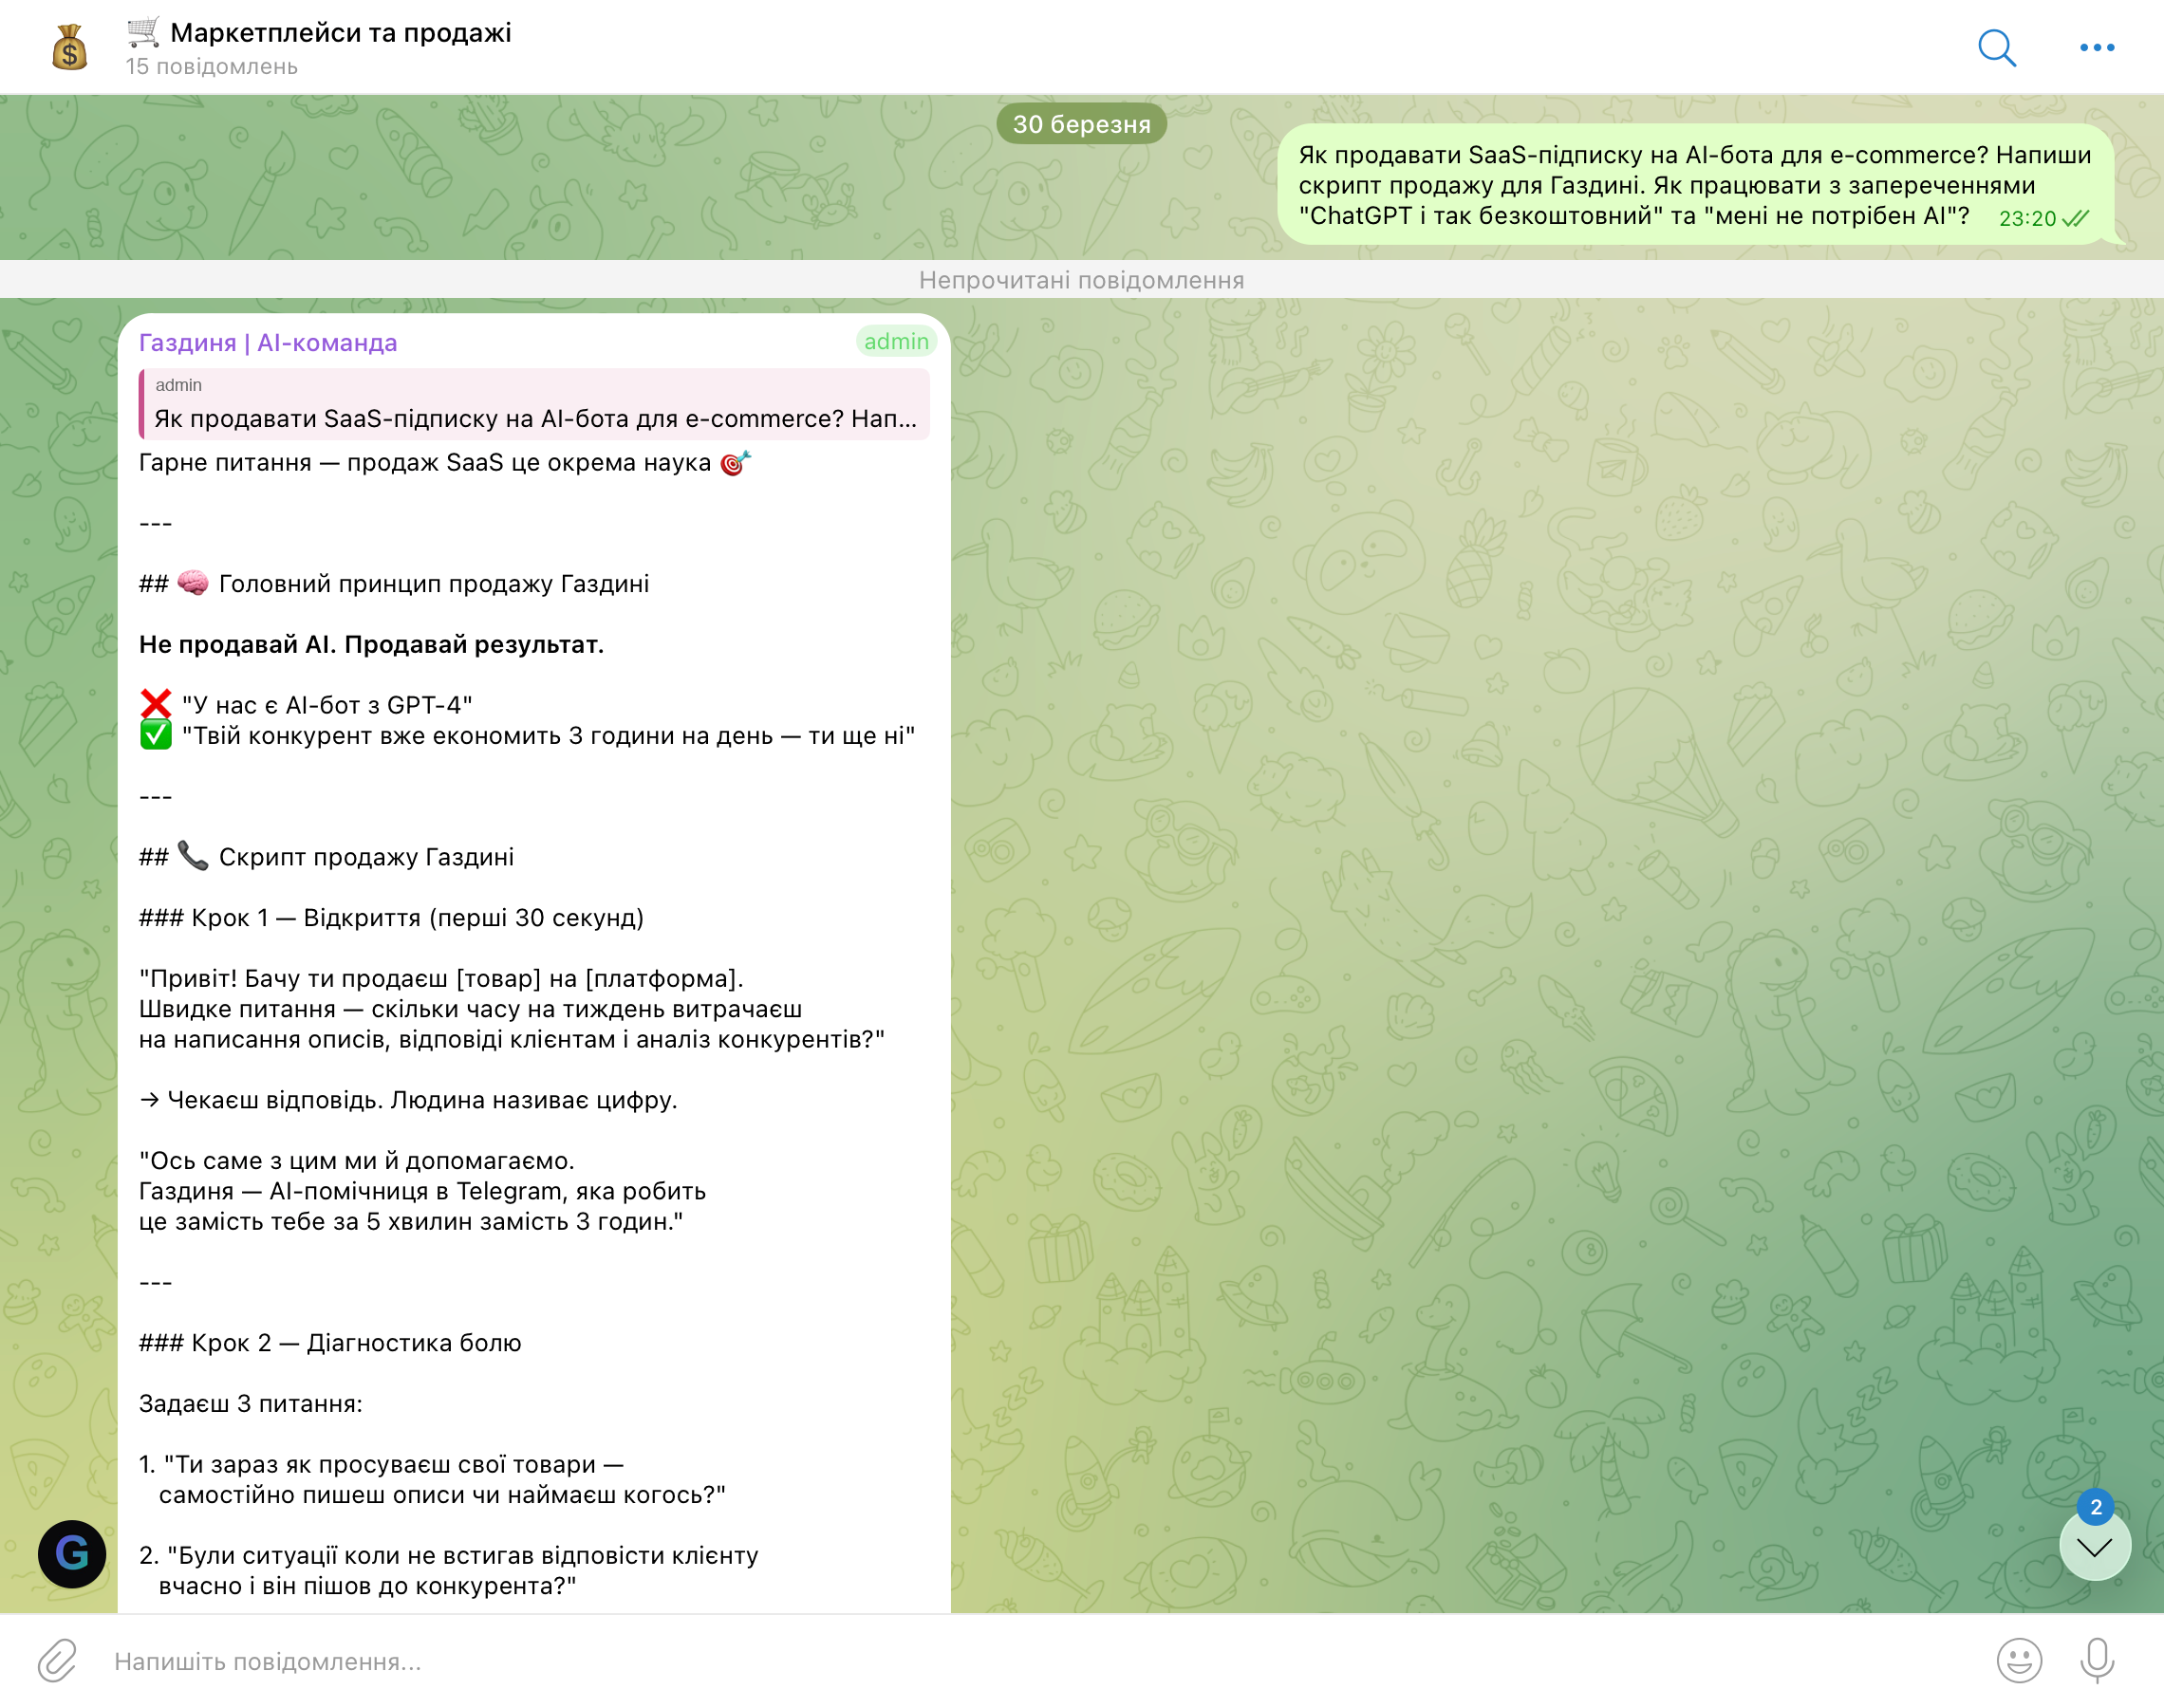2164x1708 pixels.
Task: Click the unread count badge 2
Action: (2095, 1507)
